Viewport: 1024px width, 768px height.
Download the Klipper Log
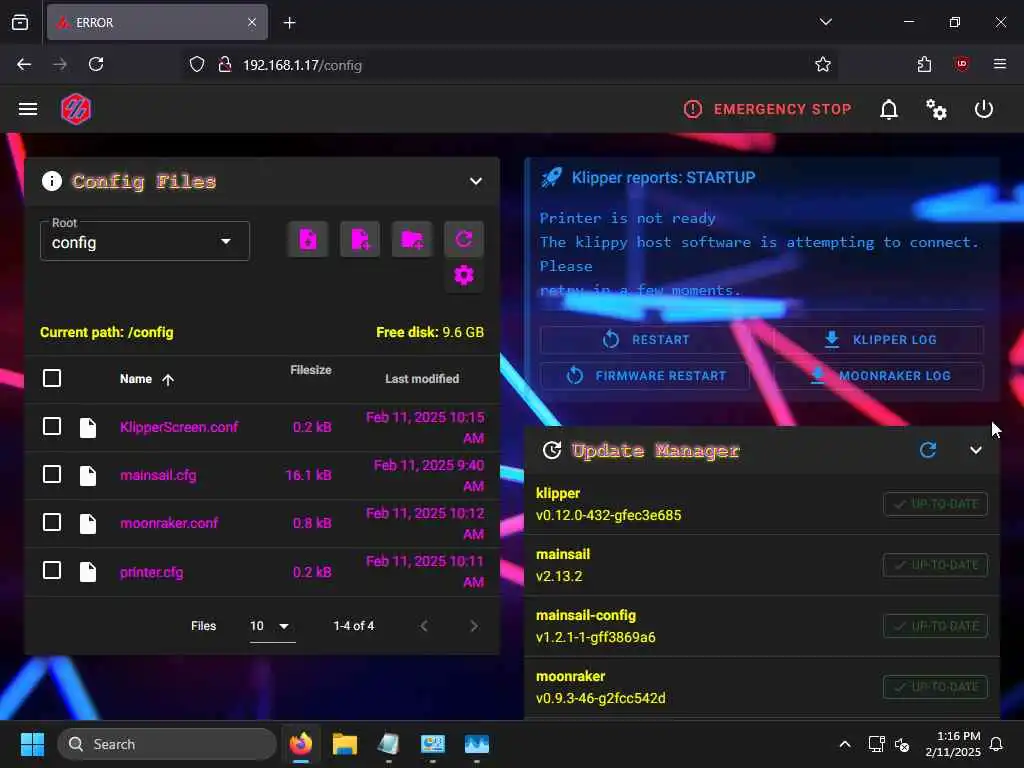coord(879,340)
